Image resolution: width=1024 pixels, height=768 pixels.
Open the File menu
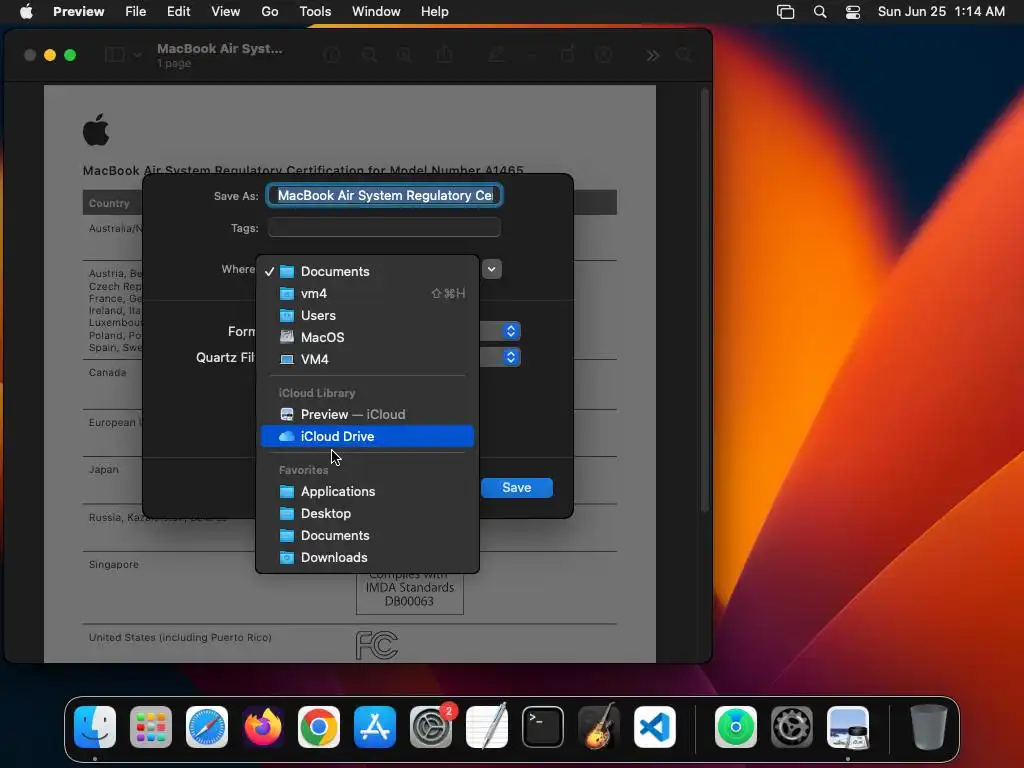(135, 12)
